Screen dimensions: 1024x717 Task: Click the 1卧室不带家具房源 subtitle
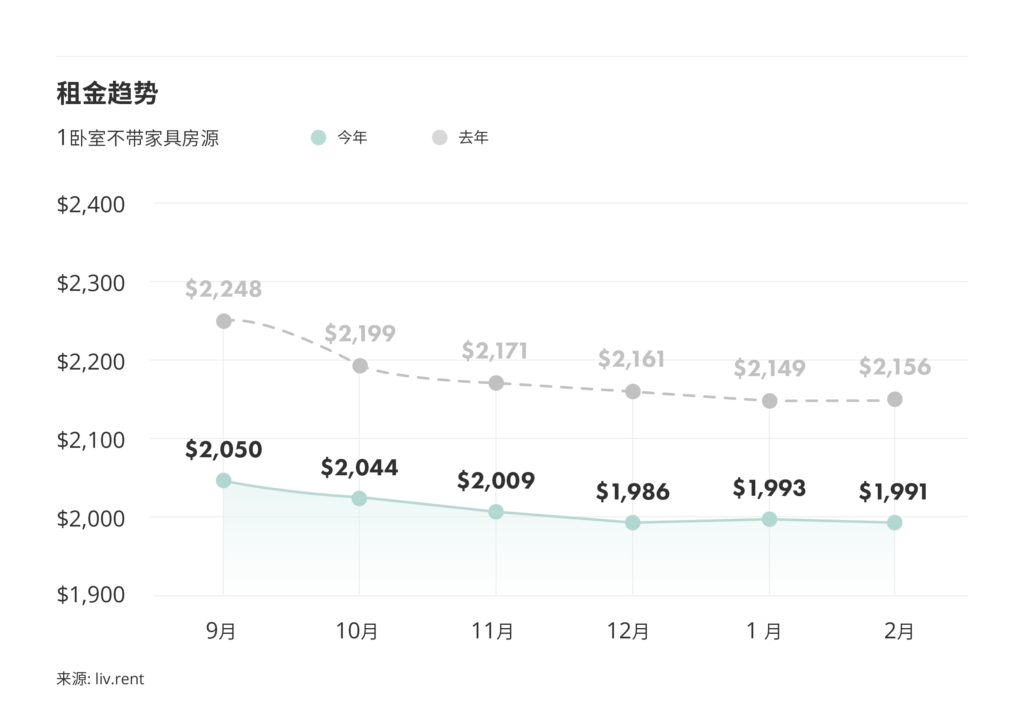pyautogui.click(x=138, y=139)
